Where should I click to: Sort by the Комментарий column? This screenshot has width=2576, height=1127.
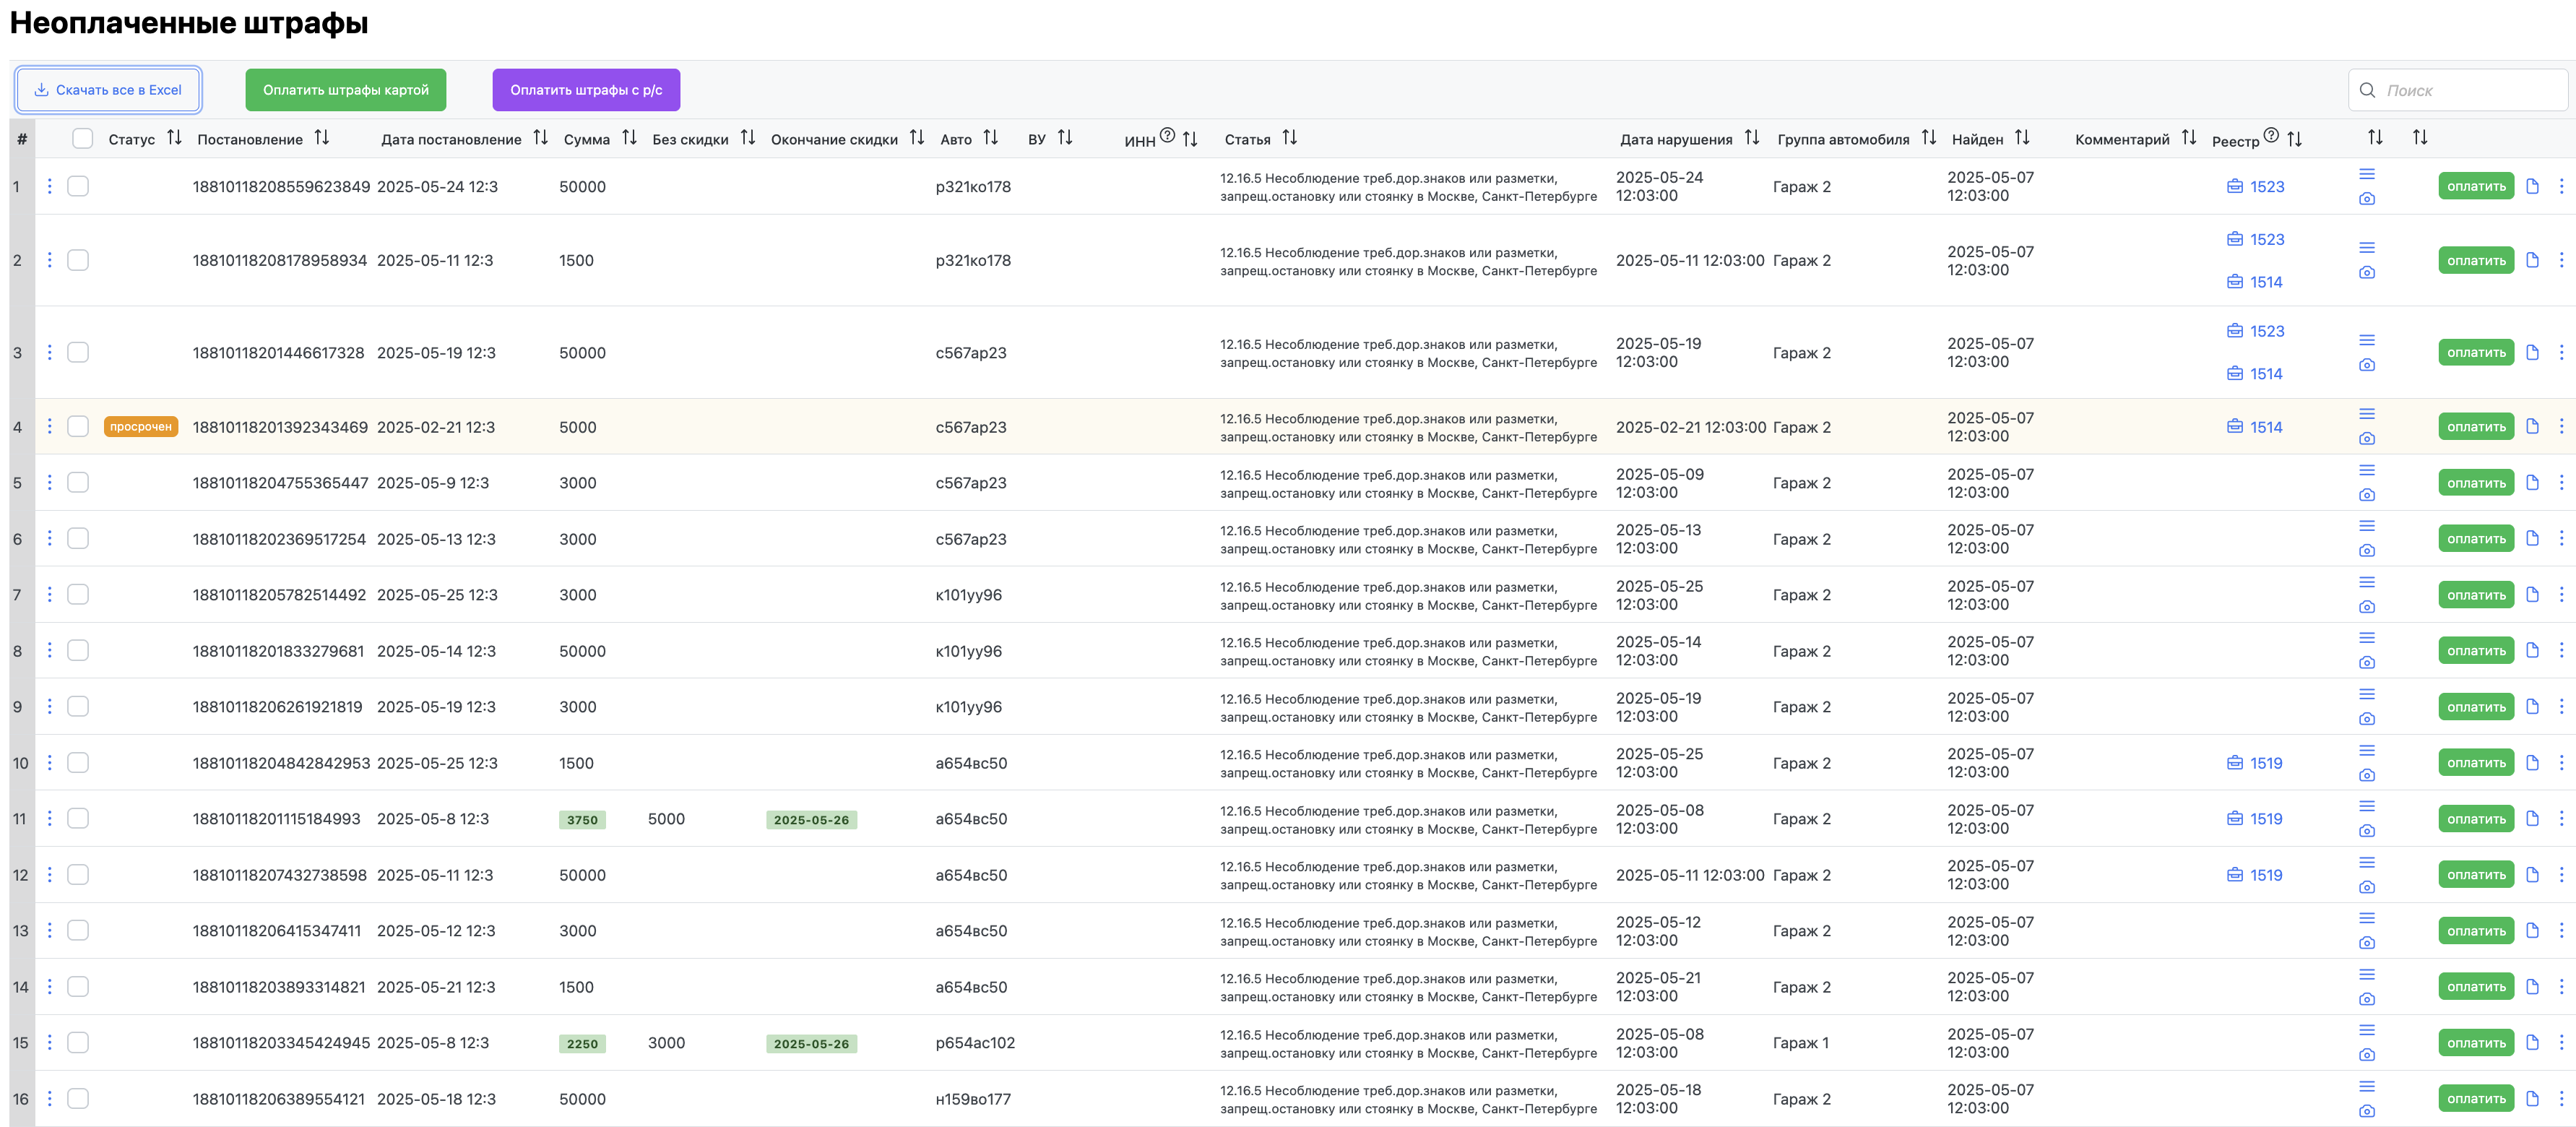tap(2189, 138)
